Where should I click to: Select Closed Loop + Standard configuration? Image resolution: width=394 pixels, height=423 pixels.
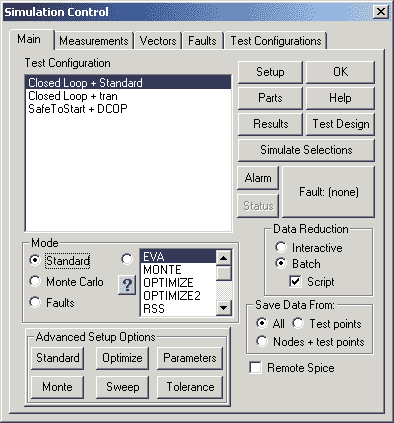point(128,82)
